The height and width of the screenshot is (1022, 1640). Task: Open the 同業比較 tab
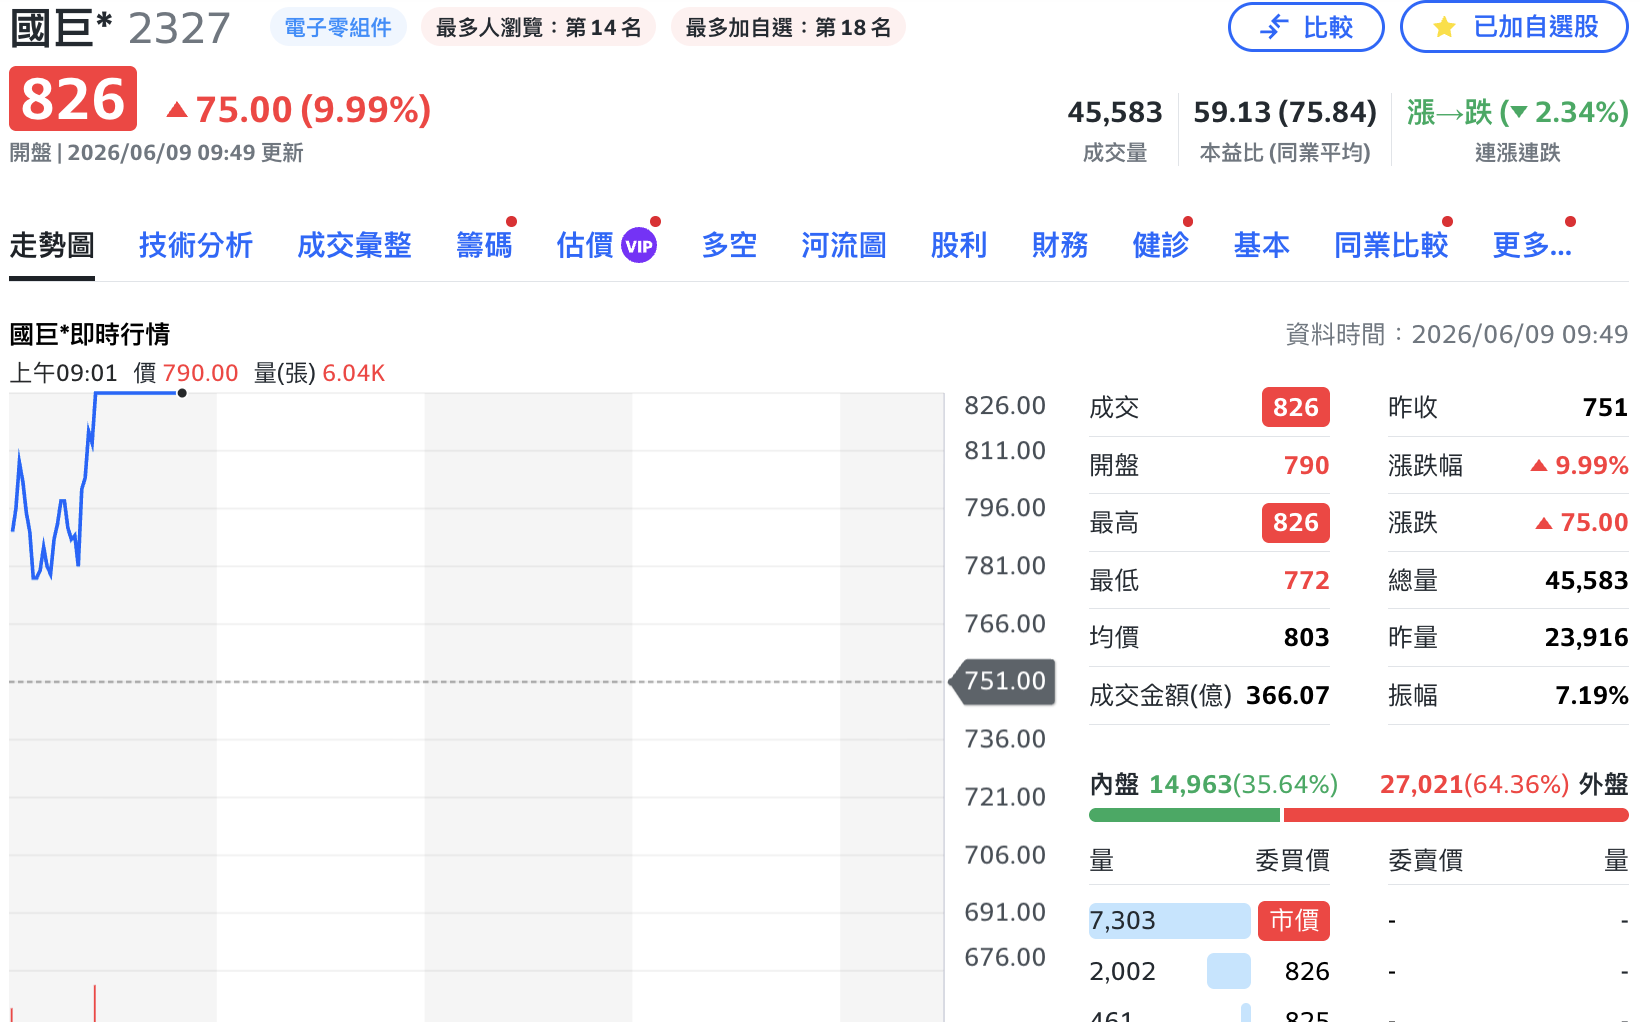click(1391, 245)
